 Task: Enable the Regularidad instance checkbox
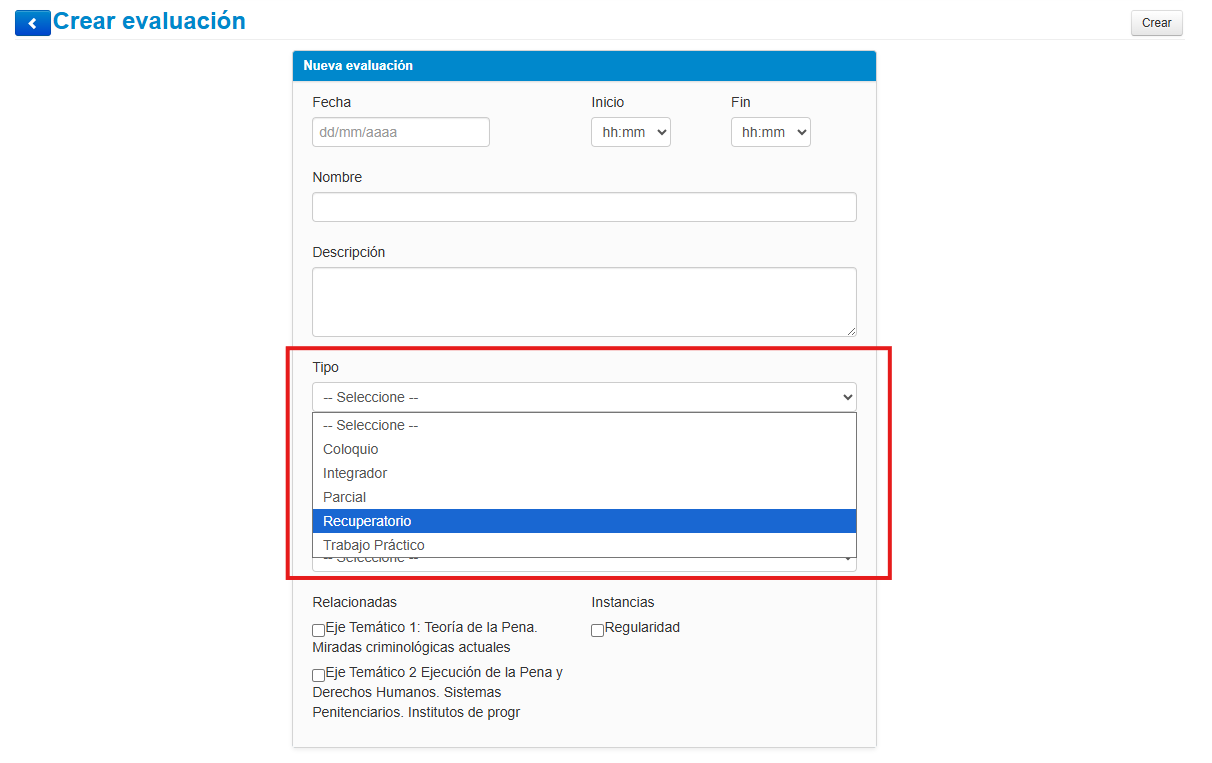click(597, 631)
